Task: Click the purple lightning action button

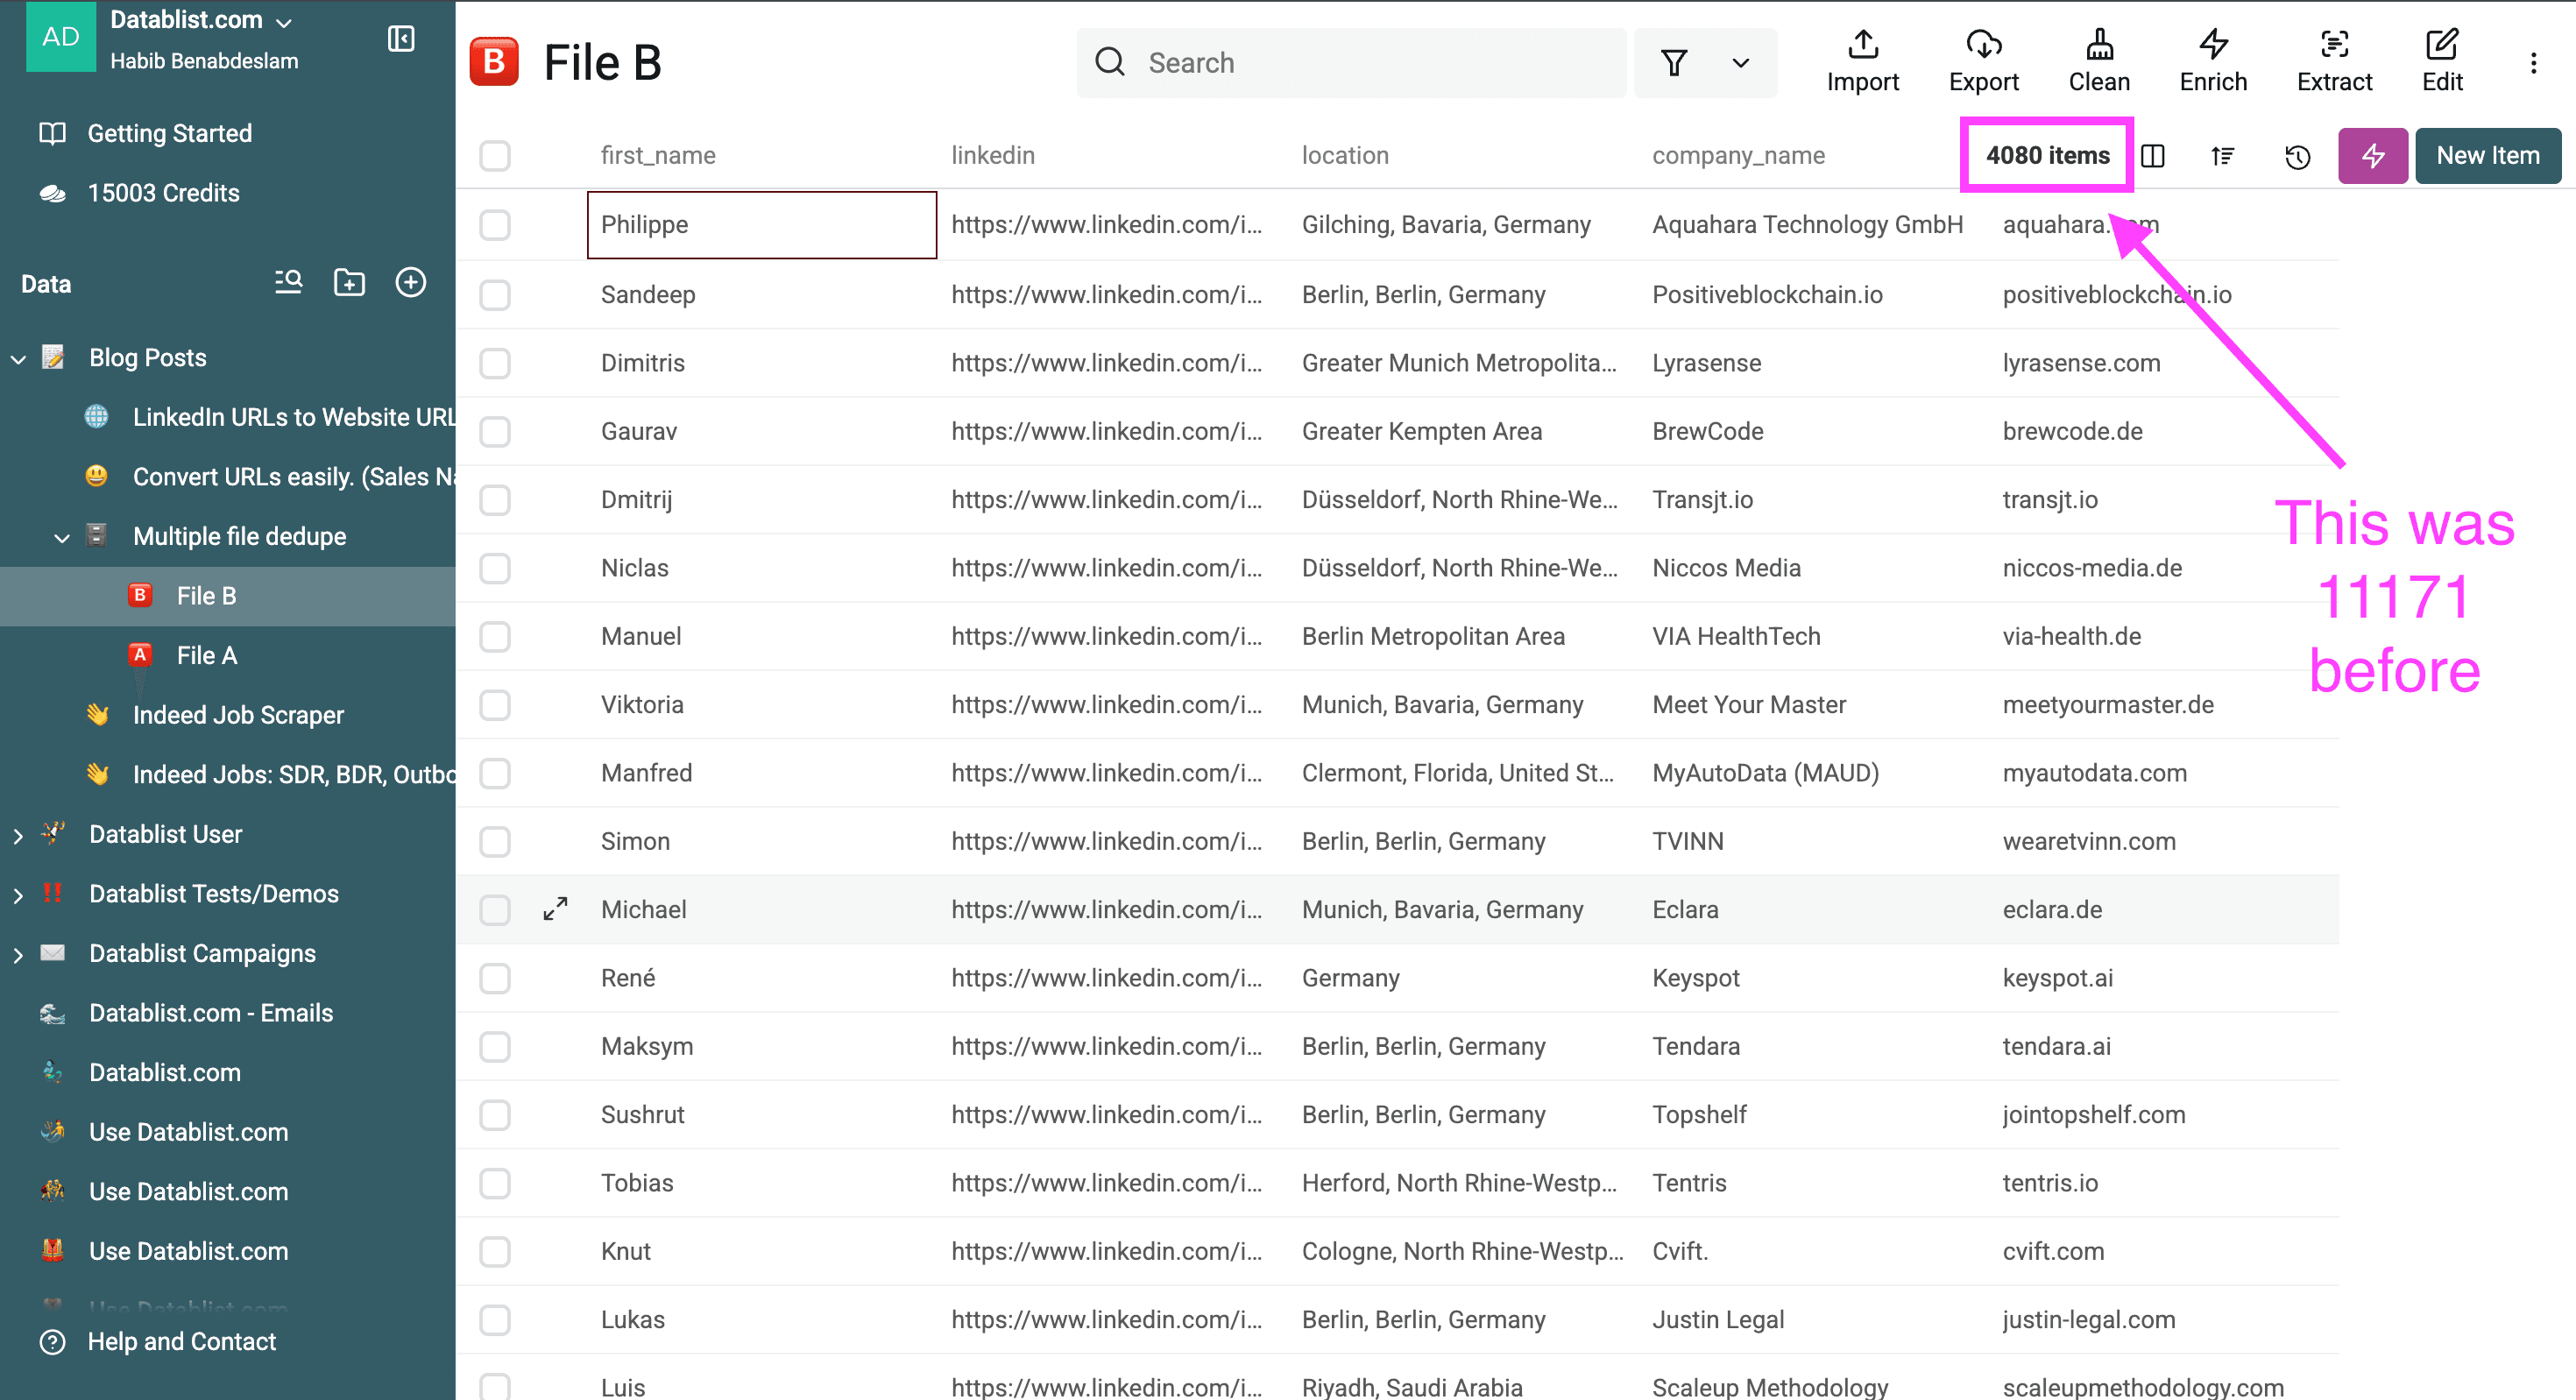Action: [2371, 156]
